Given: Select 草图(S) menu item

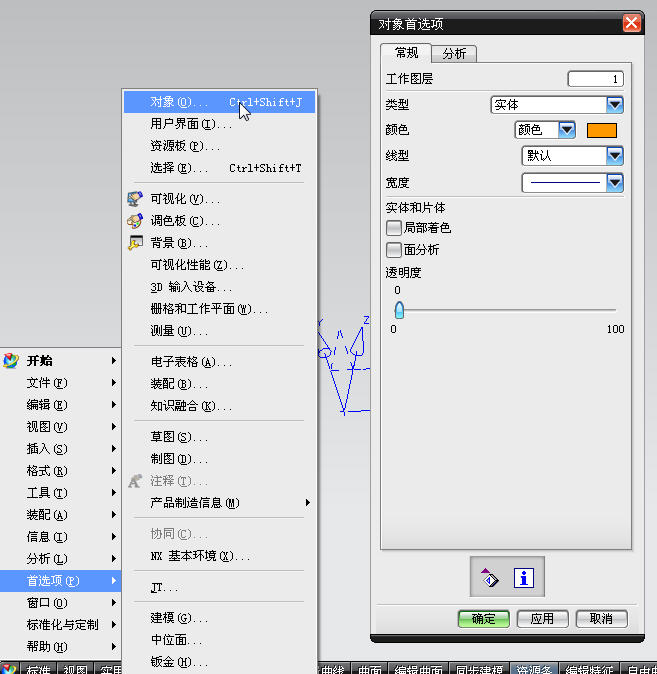Looking at the screenshot, I should (219, 437).
